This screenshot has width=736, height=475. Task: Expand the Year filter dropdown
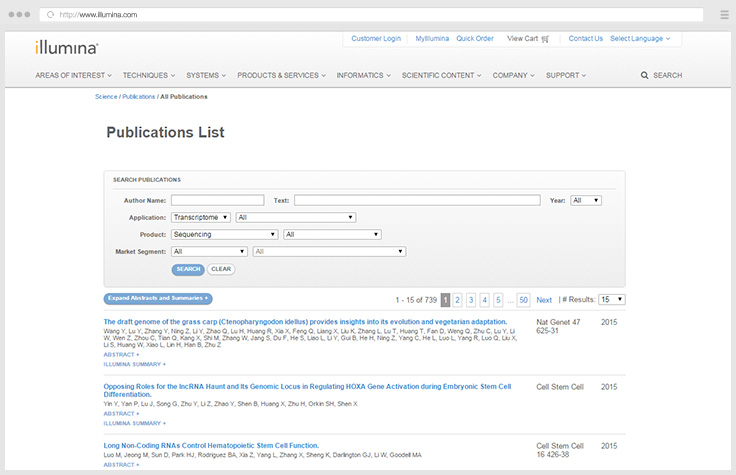(x=585, y=200)
